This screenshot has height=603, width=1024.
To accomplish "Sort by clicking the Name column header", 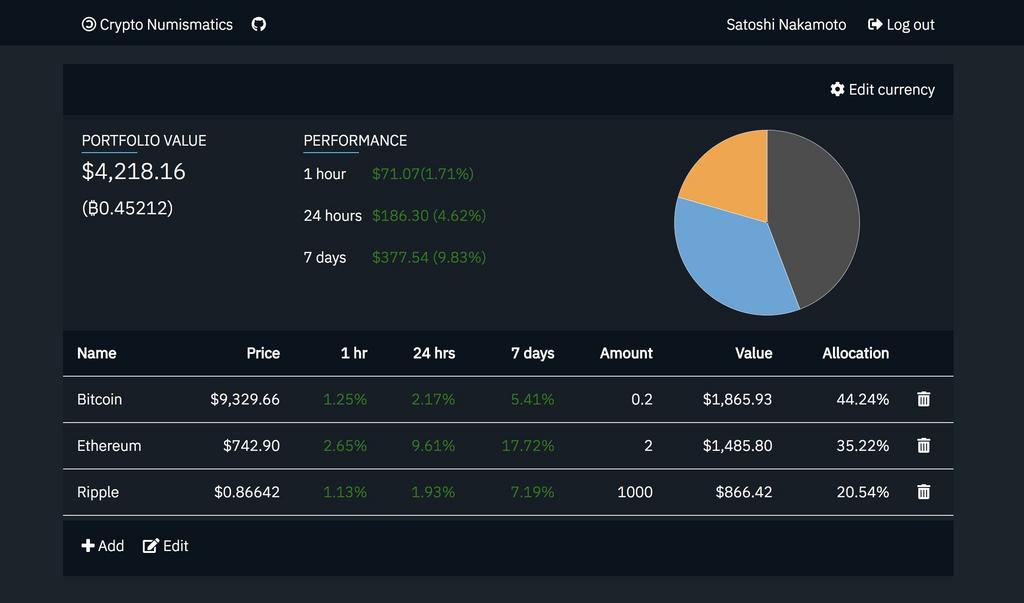I will (96, 353).
